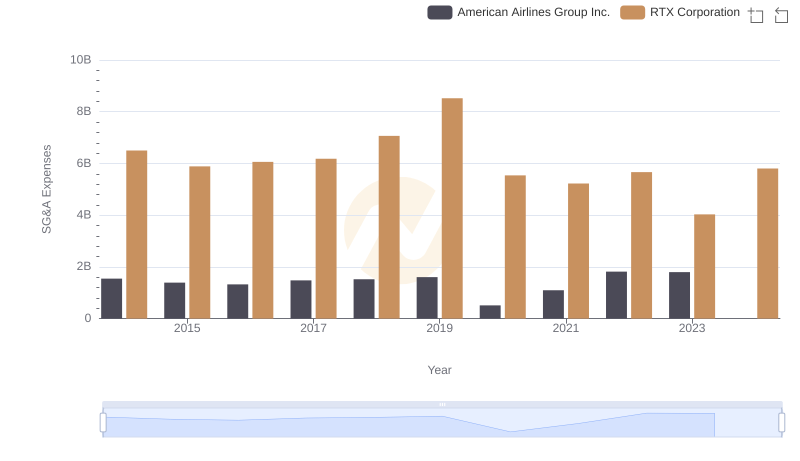800x461 pixels.
Task: Click the RTX Corporation bar for 2017
Action: 326,239
